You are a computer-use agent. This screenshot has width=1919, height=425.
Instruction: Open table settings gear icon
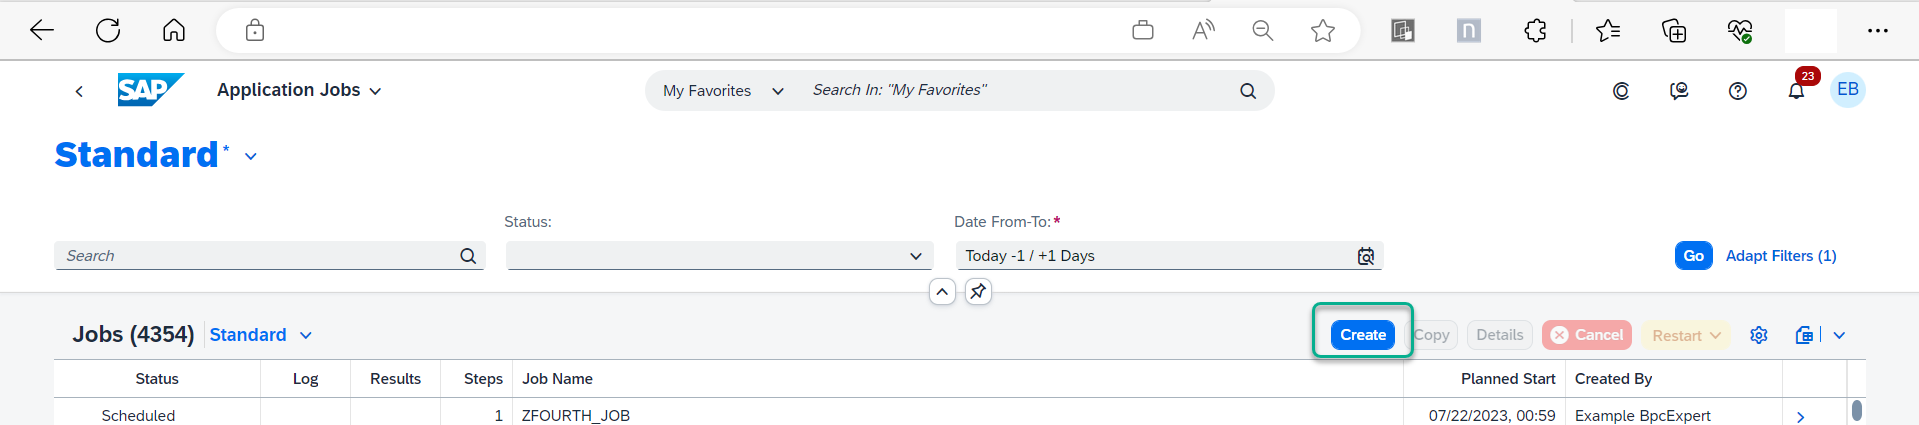click(x=1759, y=335)
